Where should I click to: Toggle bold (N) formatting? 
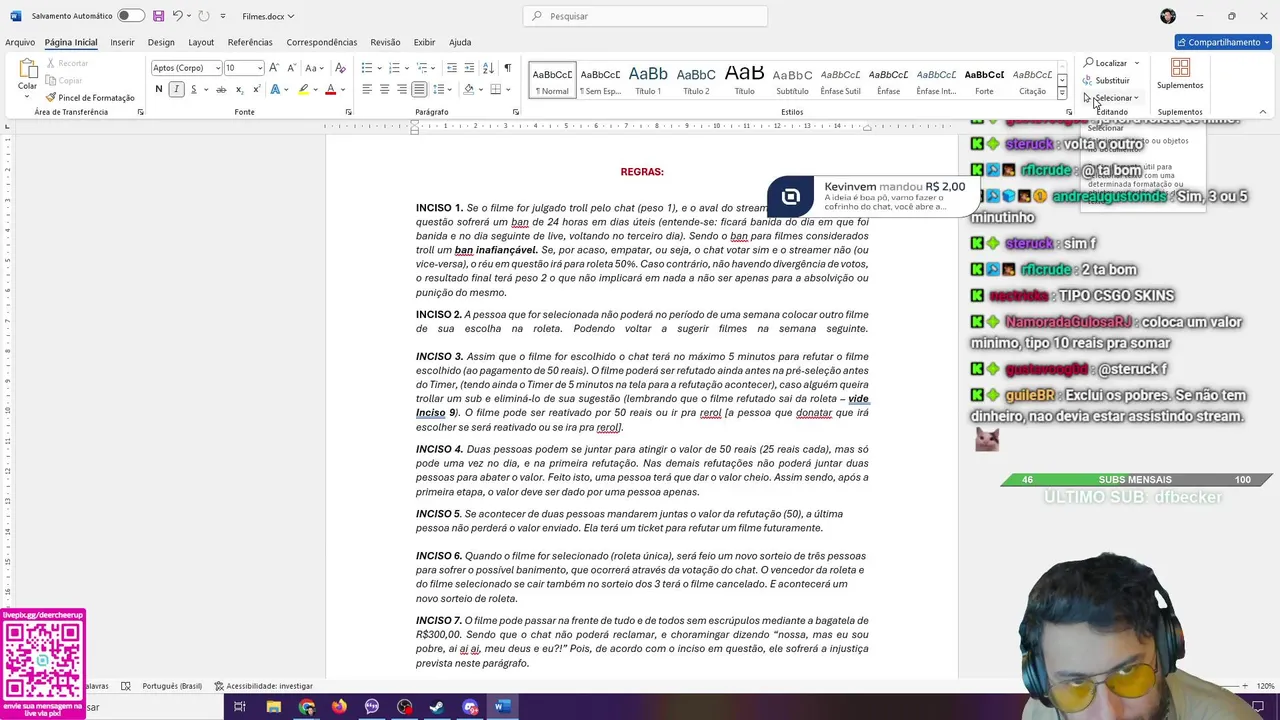(x=158, y=90)
